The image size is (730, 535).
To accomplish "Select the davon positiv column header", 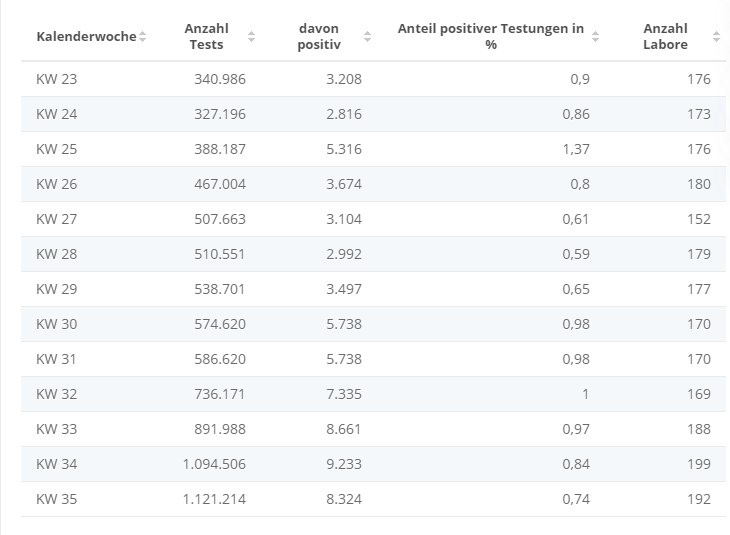I will pyautogui.click(x=319, y=37).
